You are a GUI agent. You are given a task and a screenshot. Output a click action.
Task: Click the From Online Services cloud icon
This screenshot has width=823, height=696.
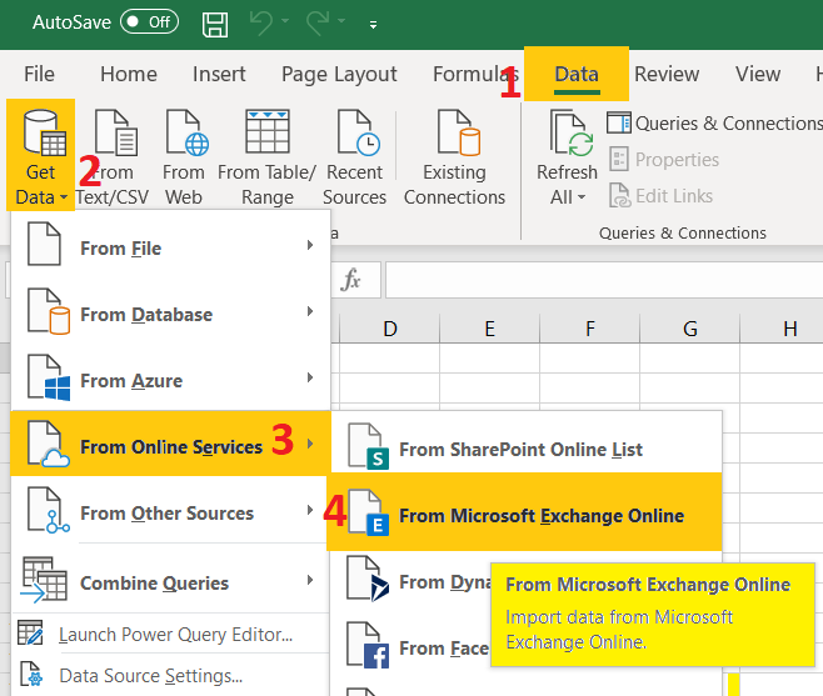pos(48,444)
